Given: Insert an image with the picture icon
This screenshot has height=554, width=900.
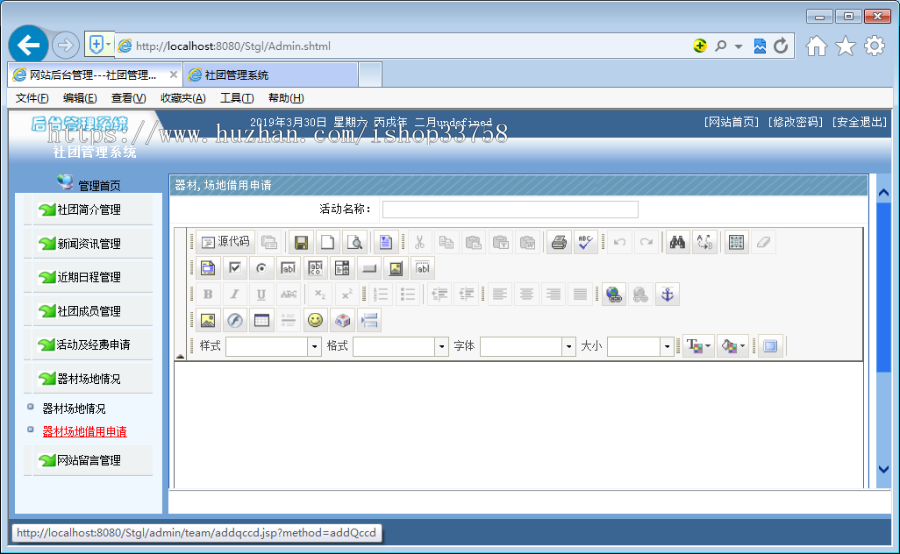Looking at the screenshot, I should [208, 320].
